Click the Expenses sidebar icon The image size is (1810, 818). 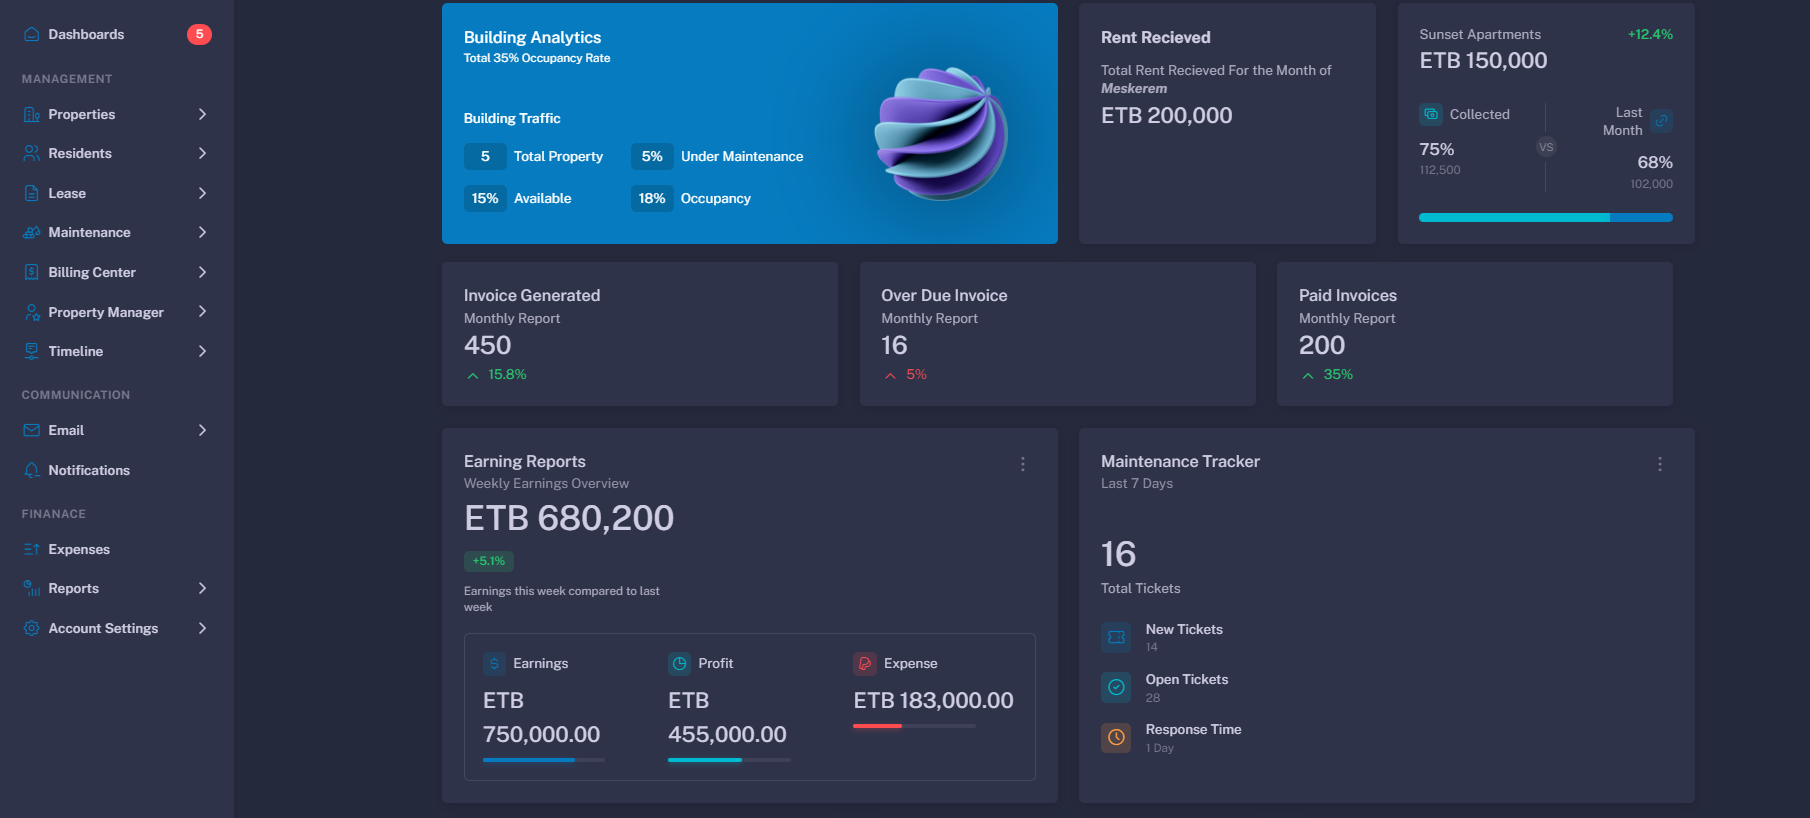pos(31,549)
